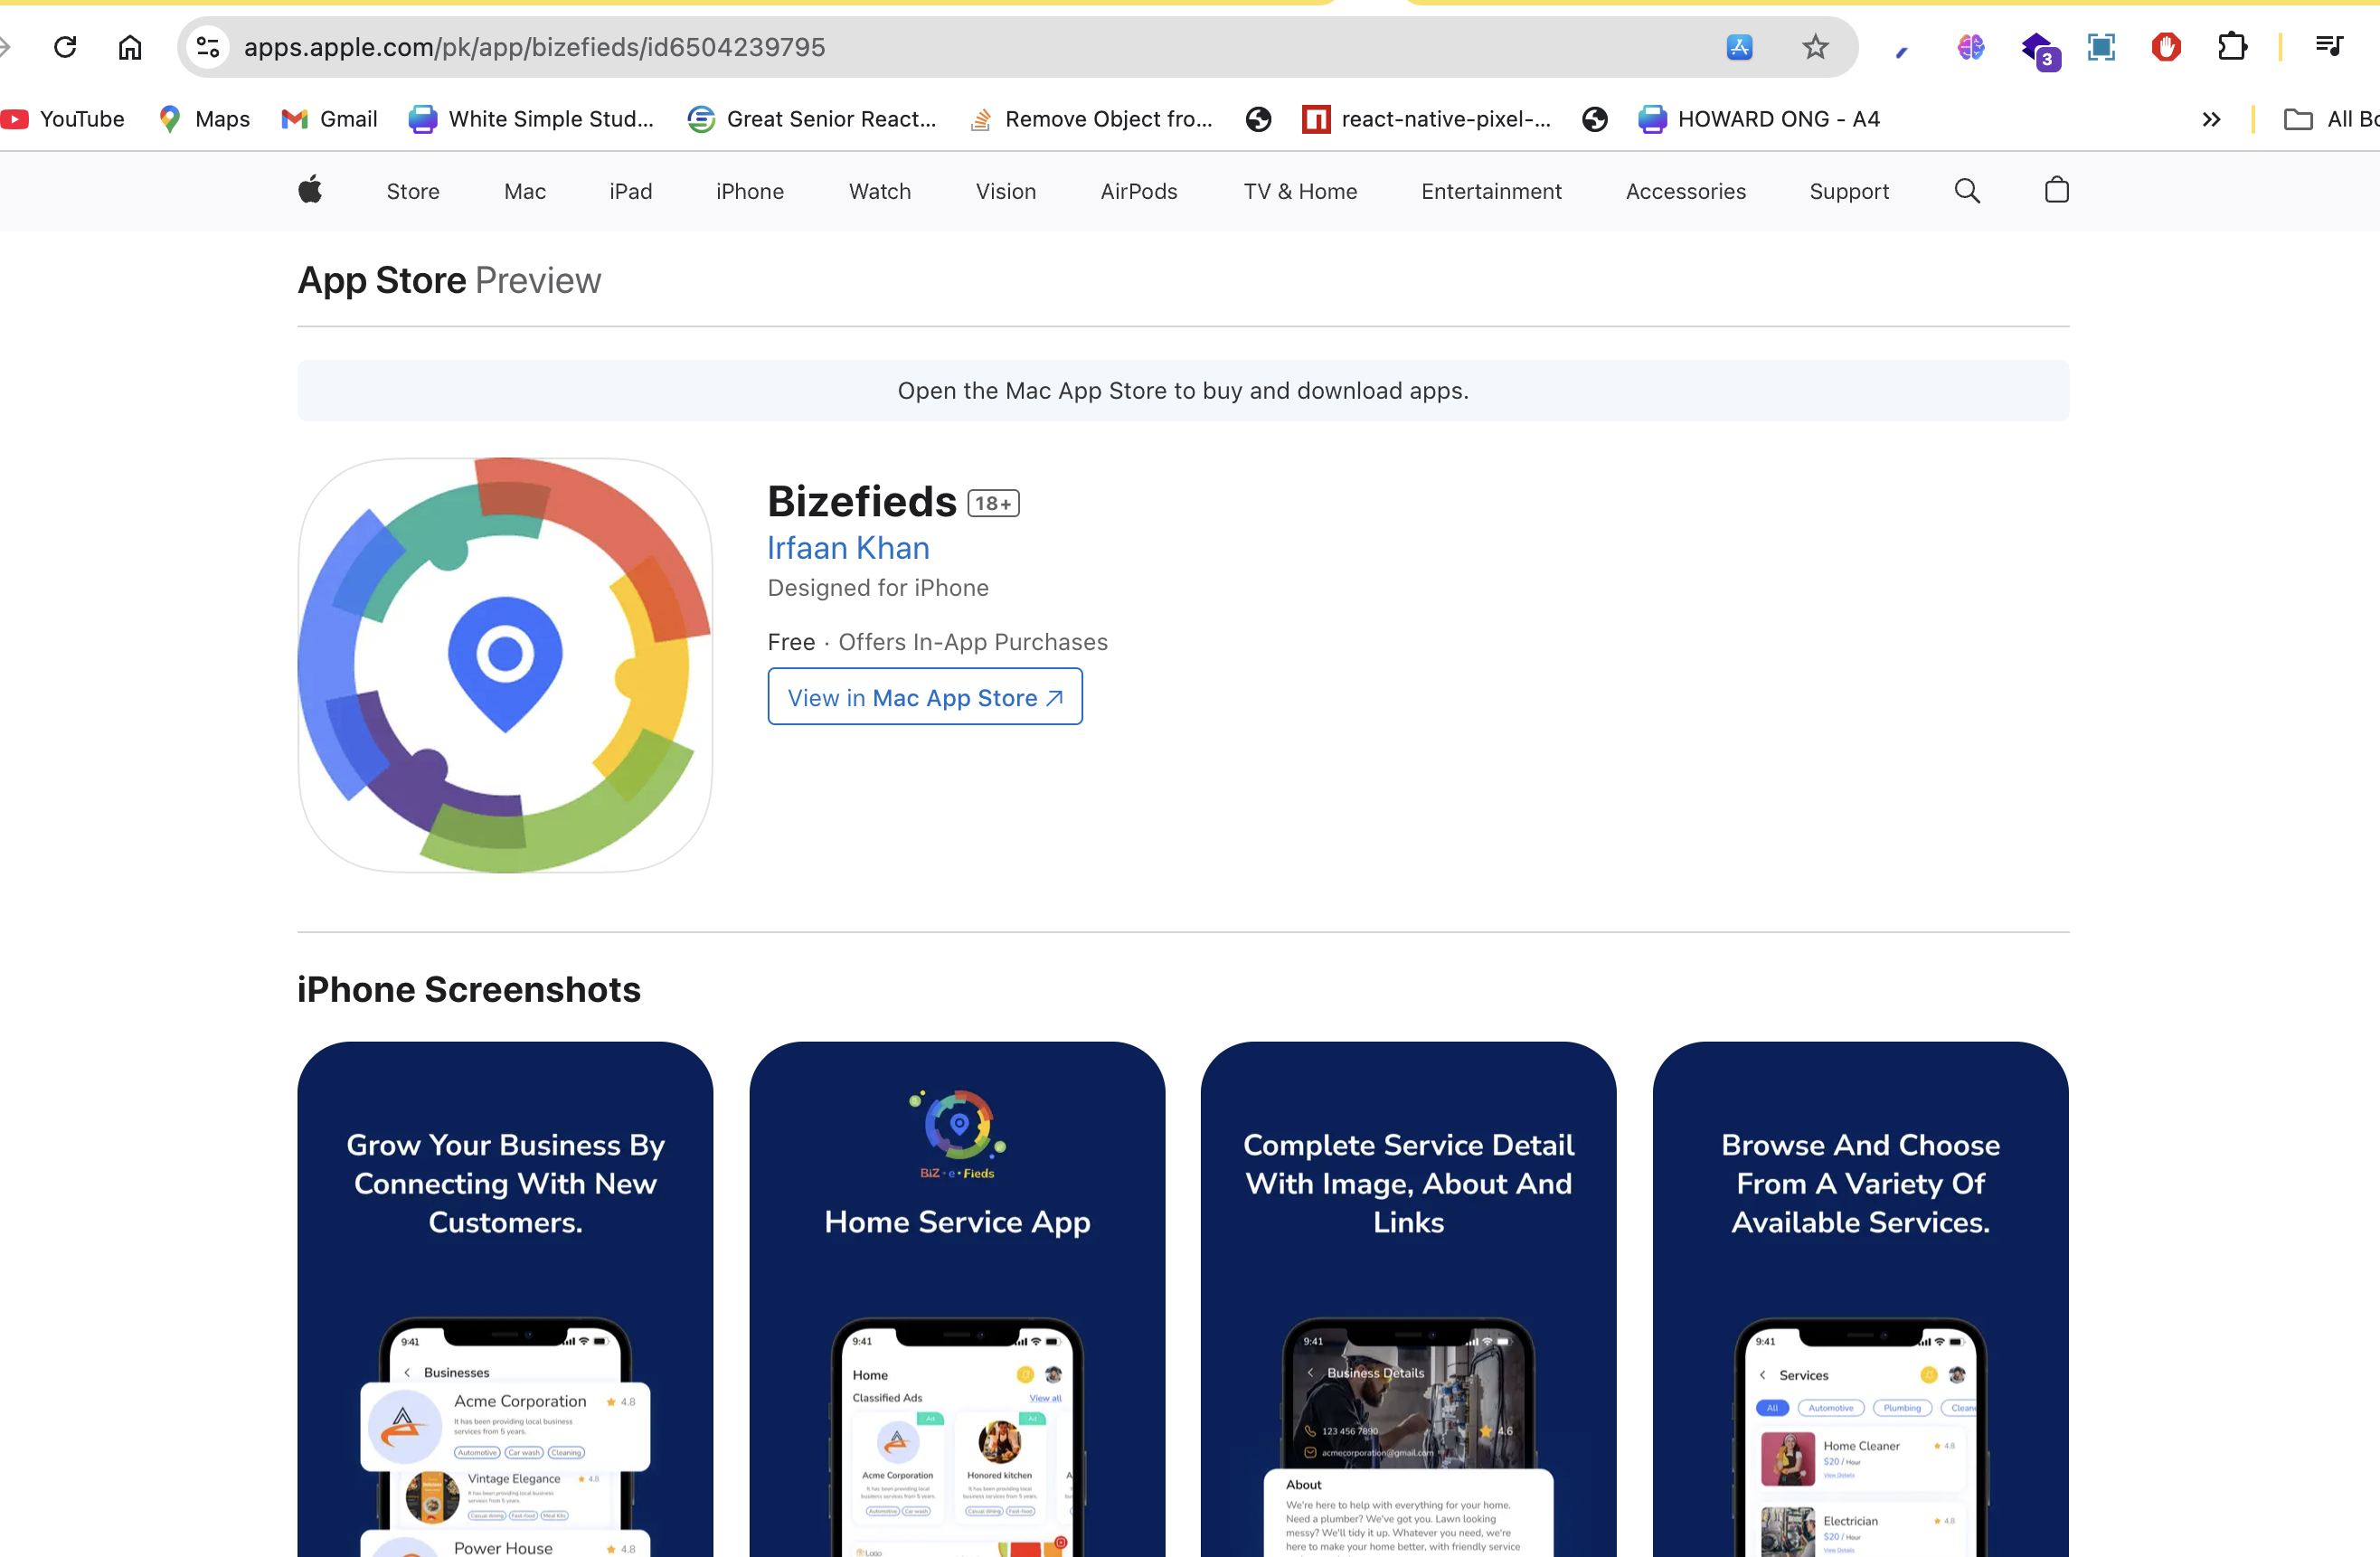The width and height of the screenshot is (2380, 1557).
Task: Bookmark this page with star icon
Action: [1815, 47]
